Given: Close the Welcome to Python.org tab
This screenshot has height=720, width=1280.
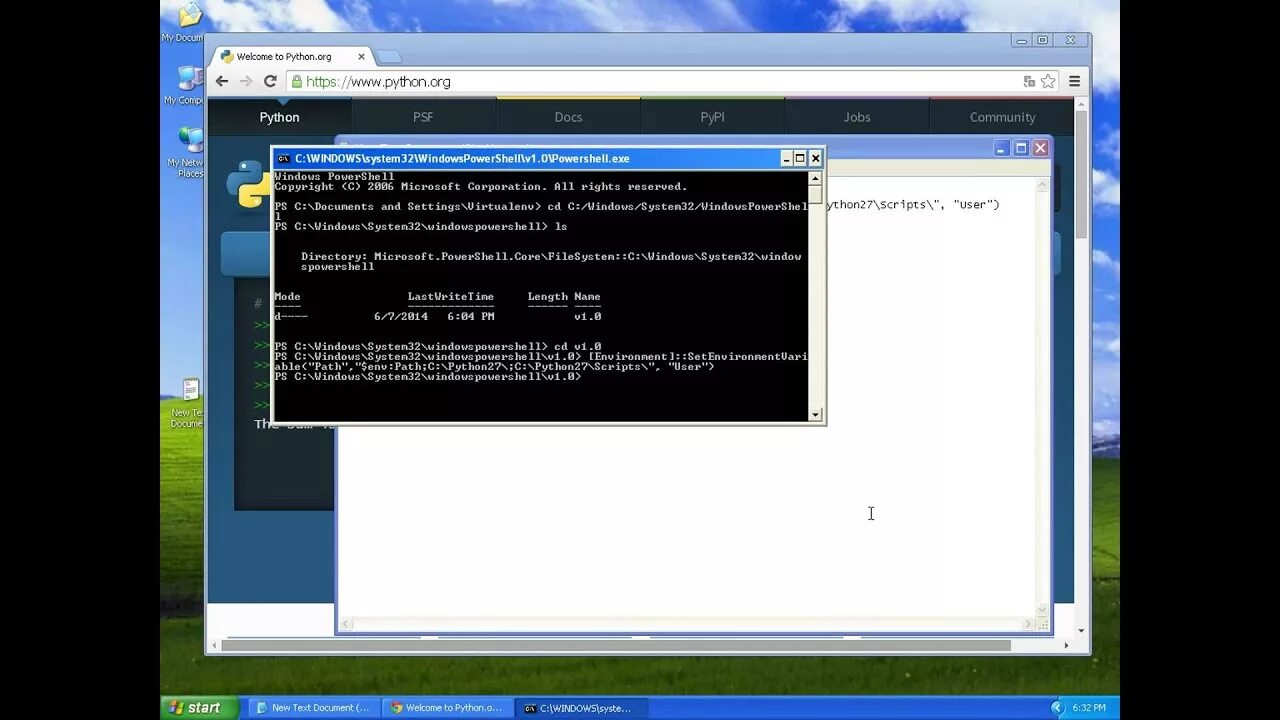Looking at the screenshot, I should click(361, 57).
